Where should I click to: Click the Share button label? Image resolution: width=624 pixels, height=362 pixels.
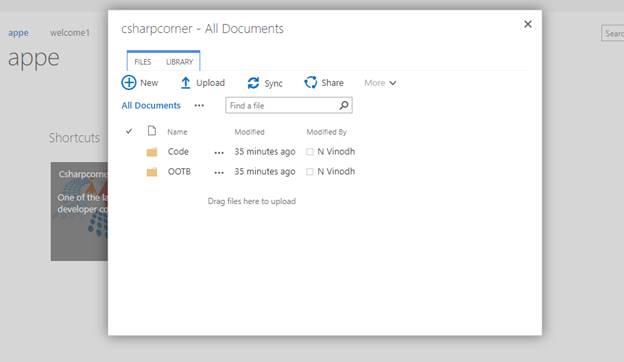pos(333,83)
